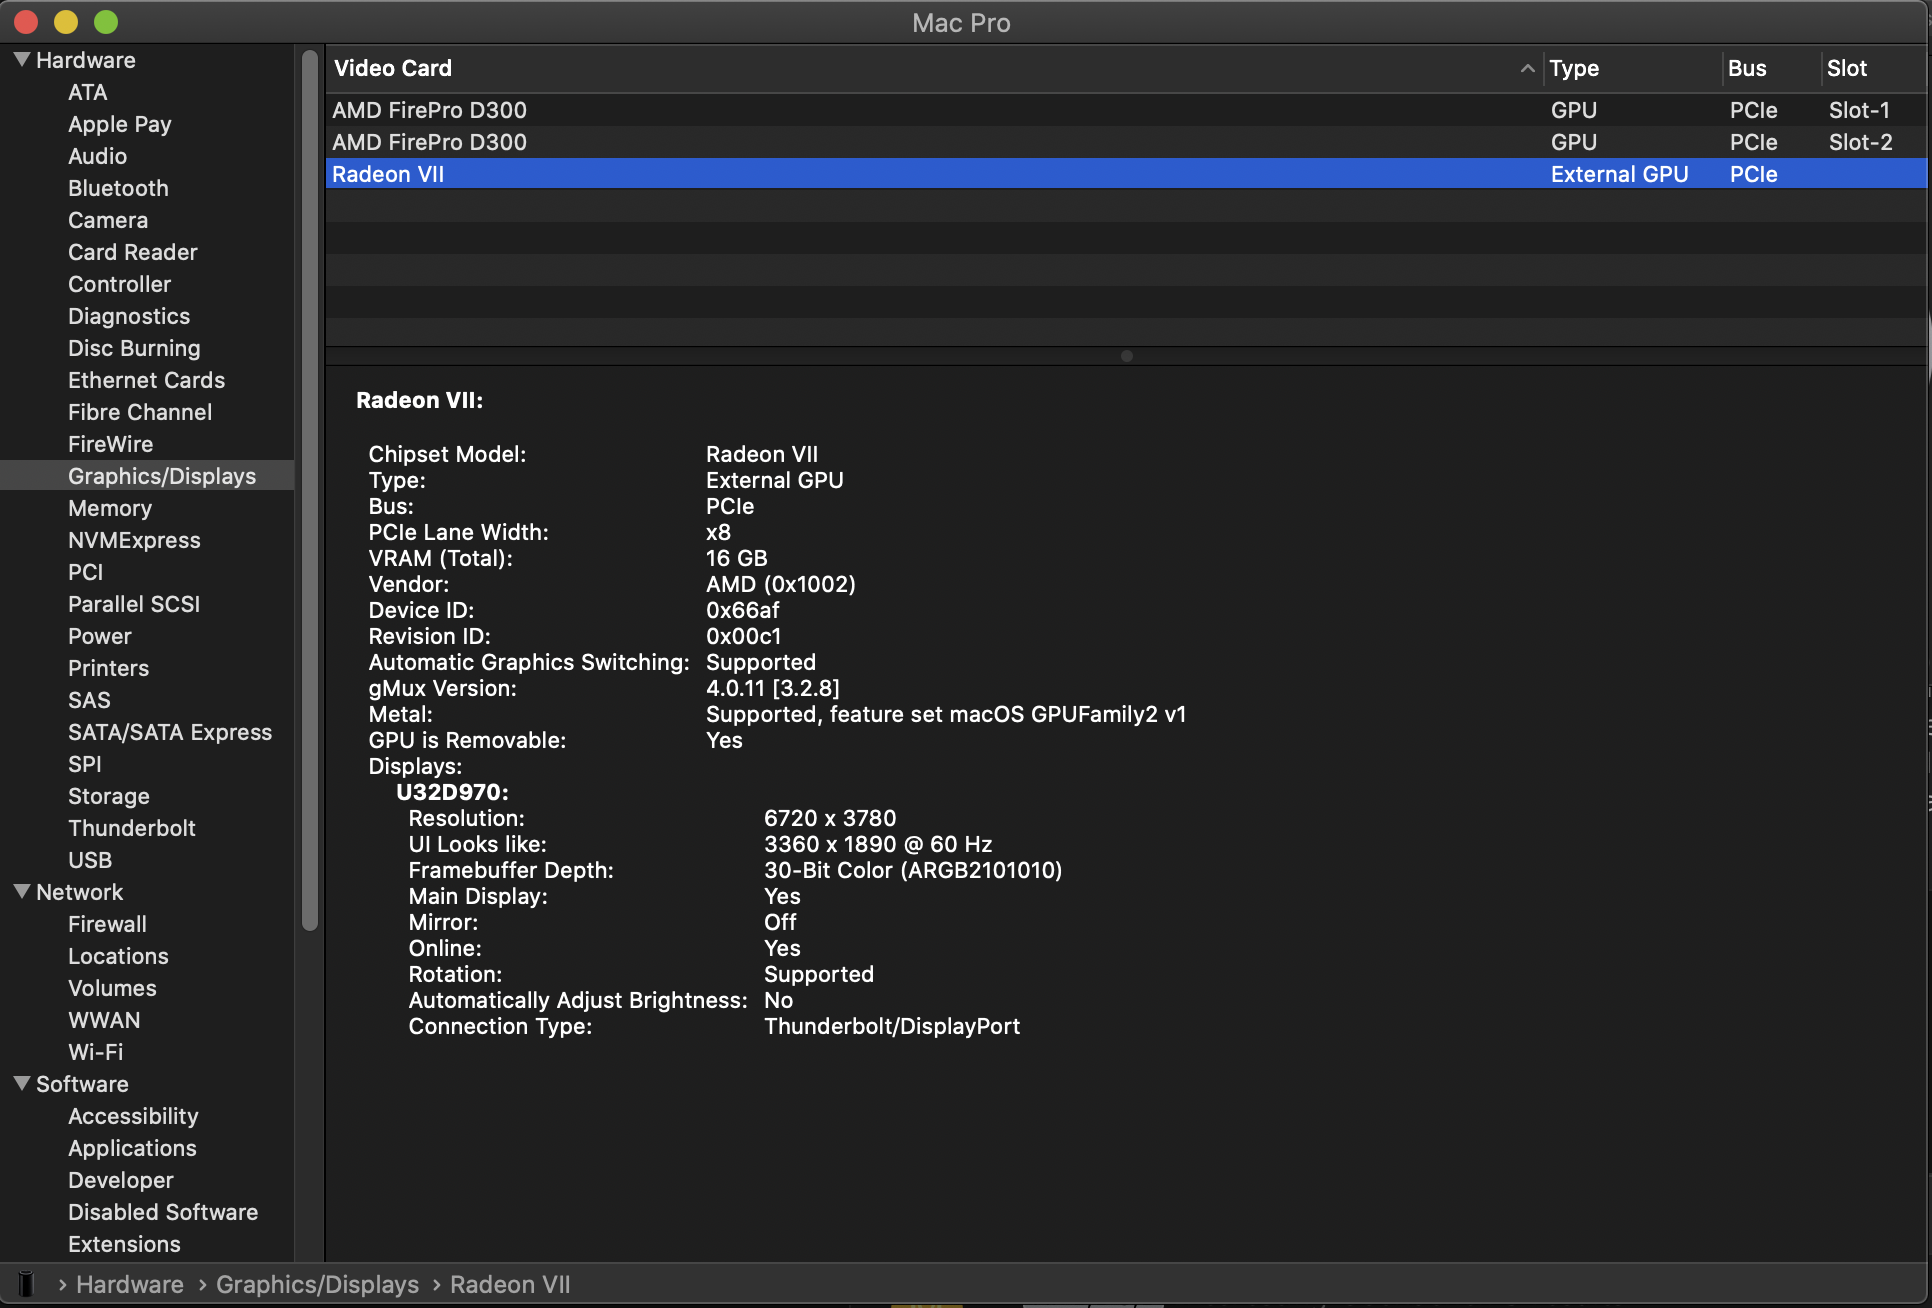
Task: Open Ethernet Cards in the sidebar
Action: point(146,380)
